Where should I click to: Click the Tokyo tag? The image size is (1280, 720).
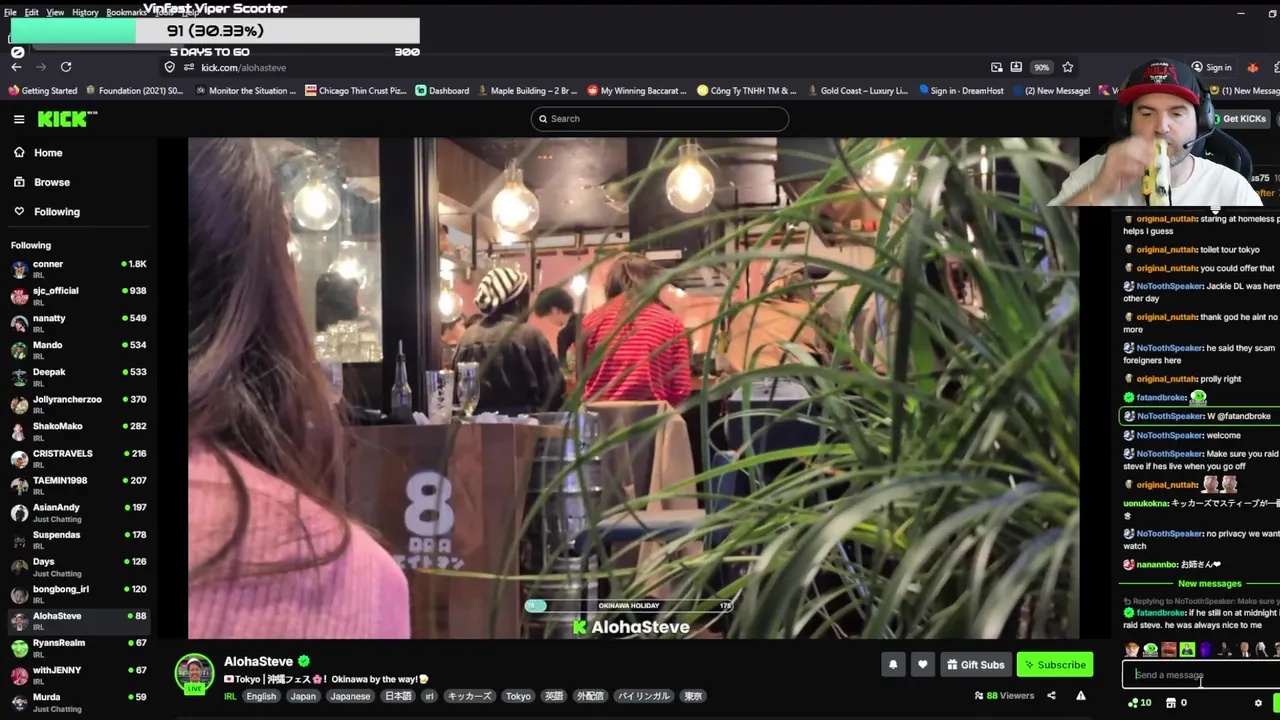click(518, 697)
